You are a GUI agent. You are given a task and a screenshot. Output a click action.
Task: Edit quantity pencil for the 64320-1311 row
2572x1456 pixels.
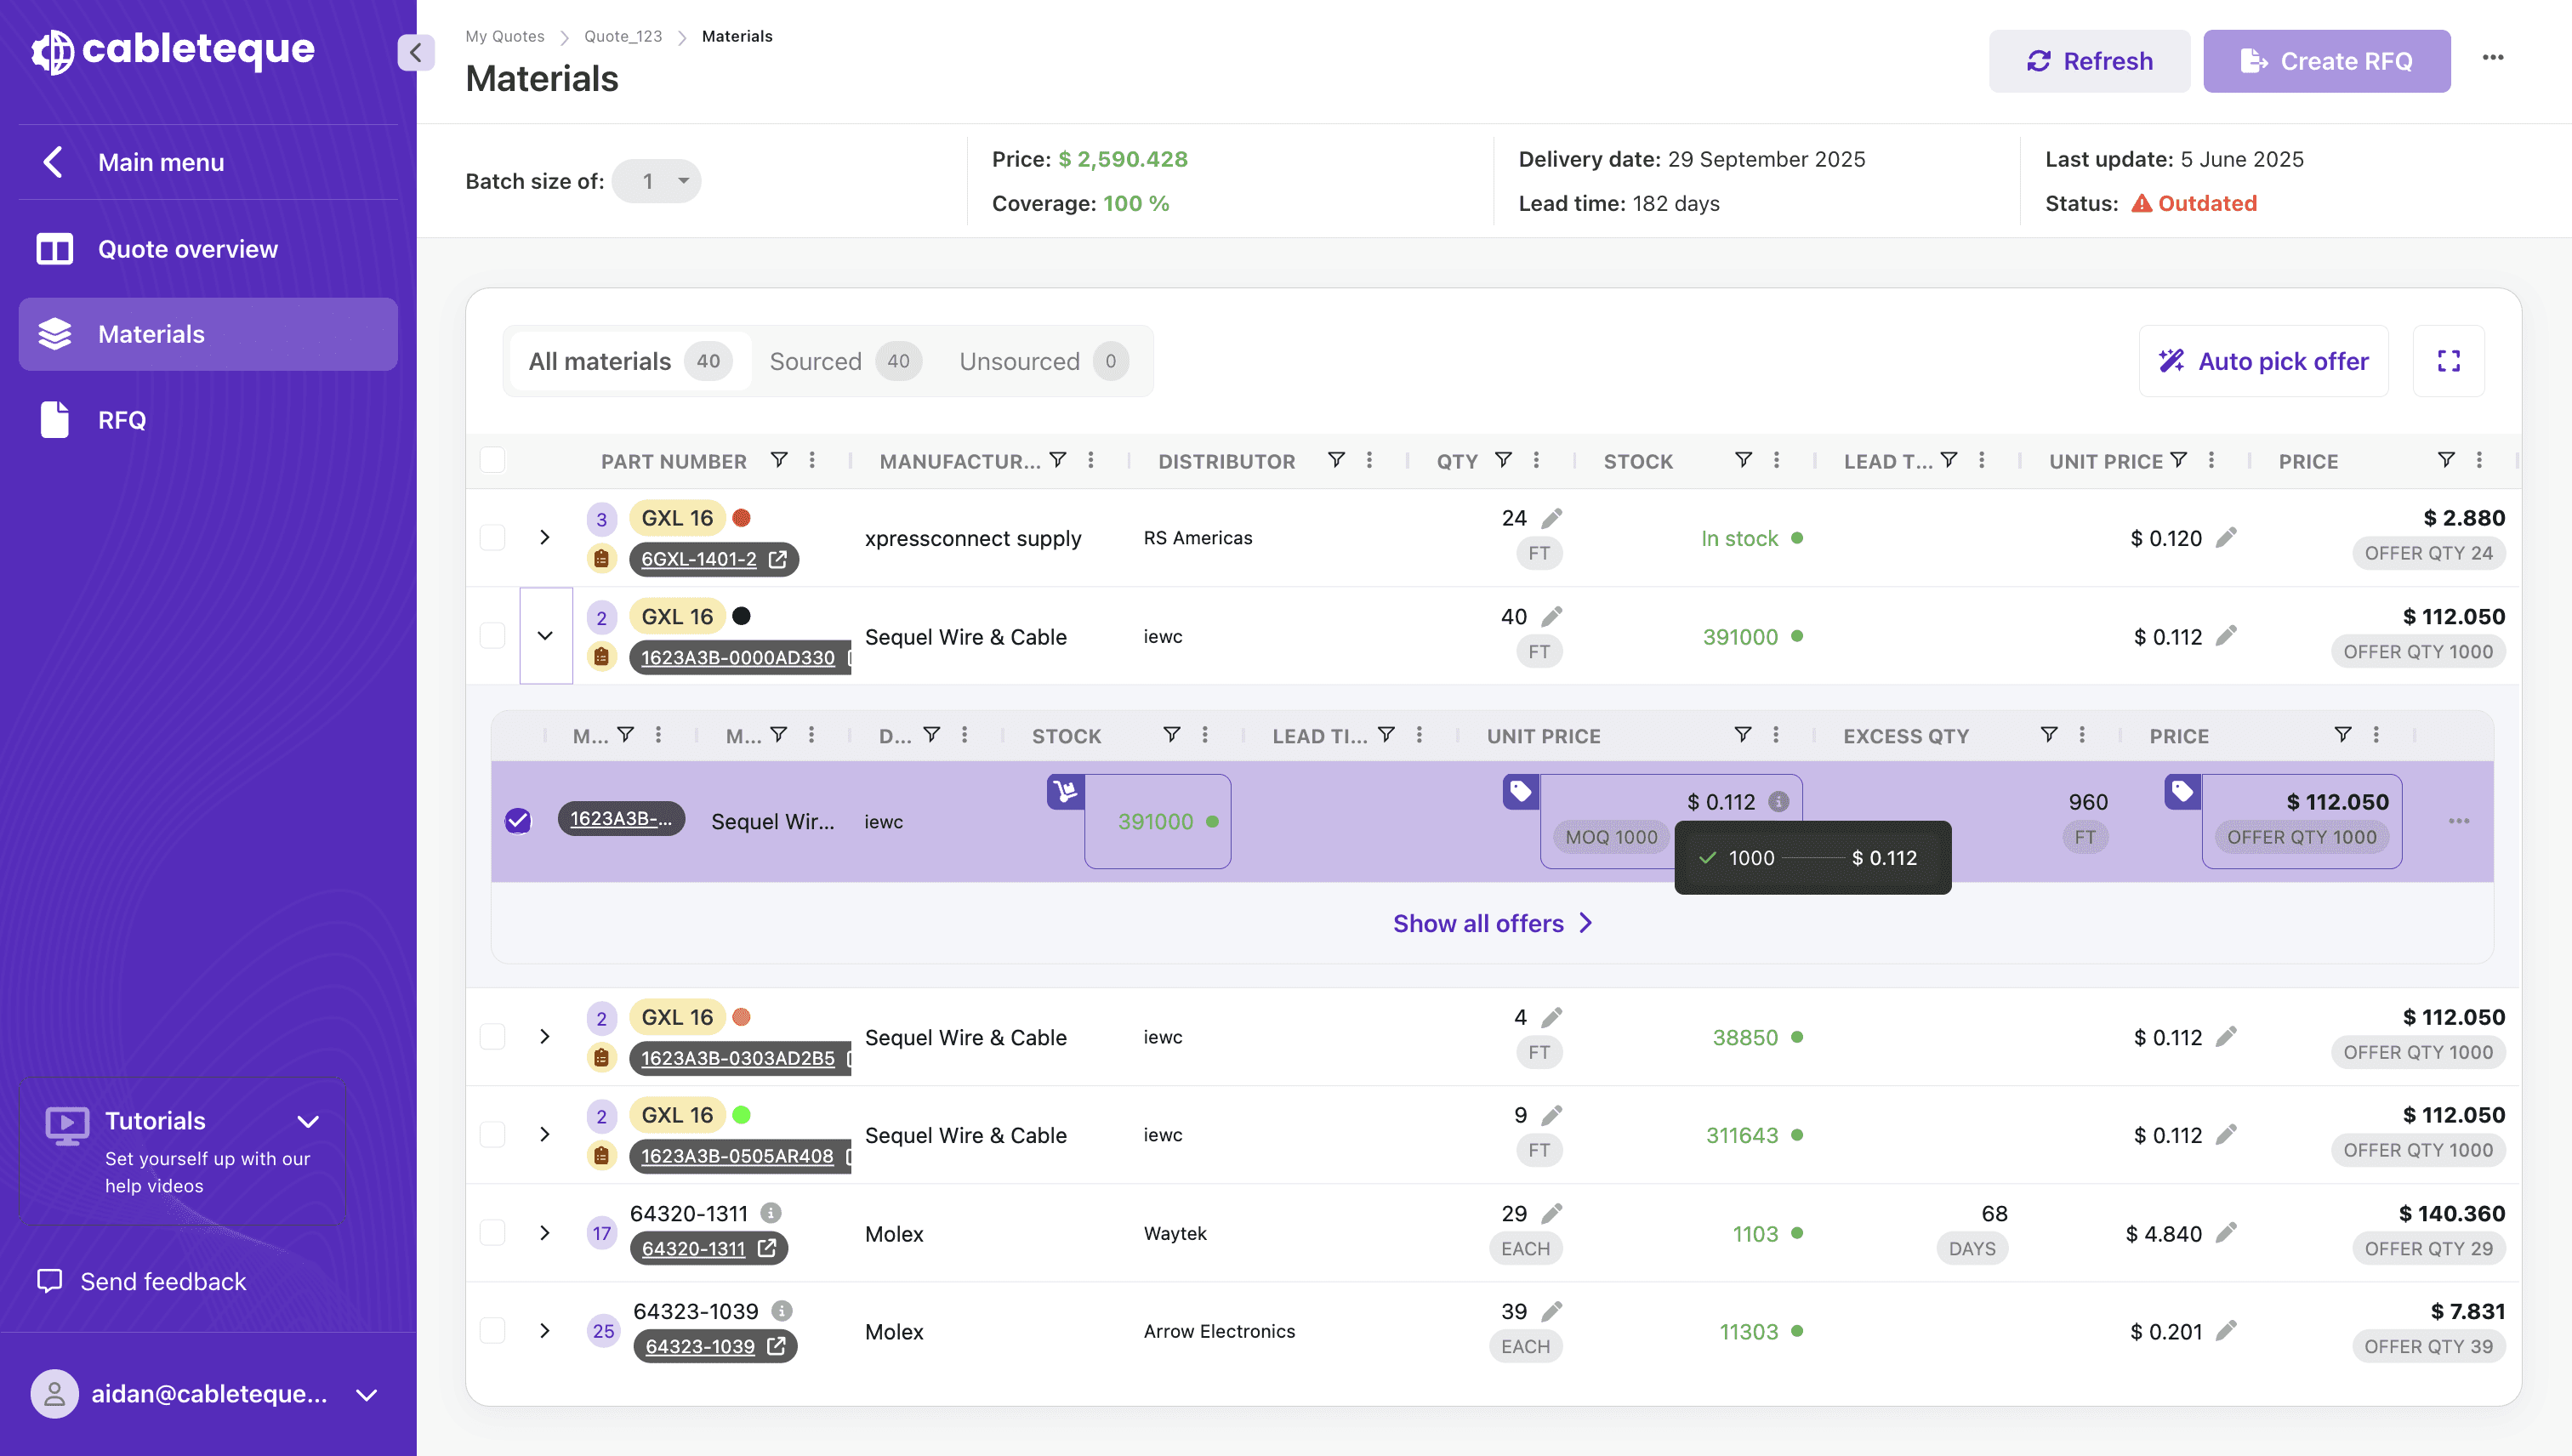[1551, 1213]
